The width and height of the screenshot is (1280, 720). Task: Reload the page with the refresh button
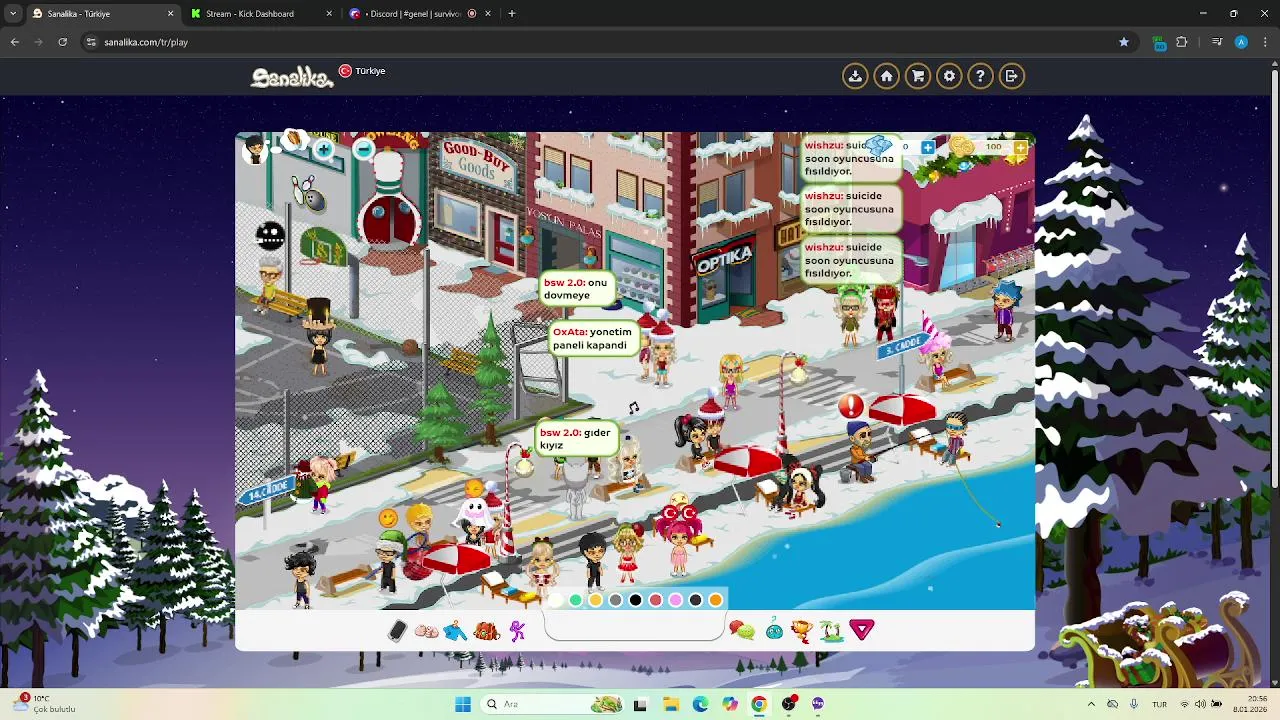(62, 42)
